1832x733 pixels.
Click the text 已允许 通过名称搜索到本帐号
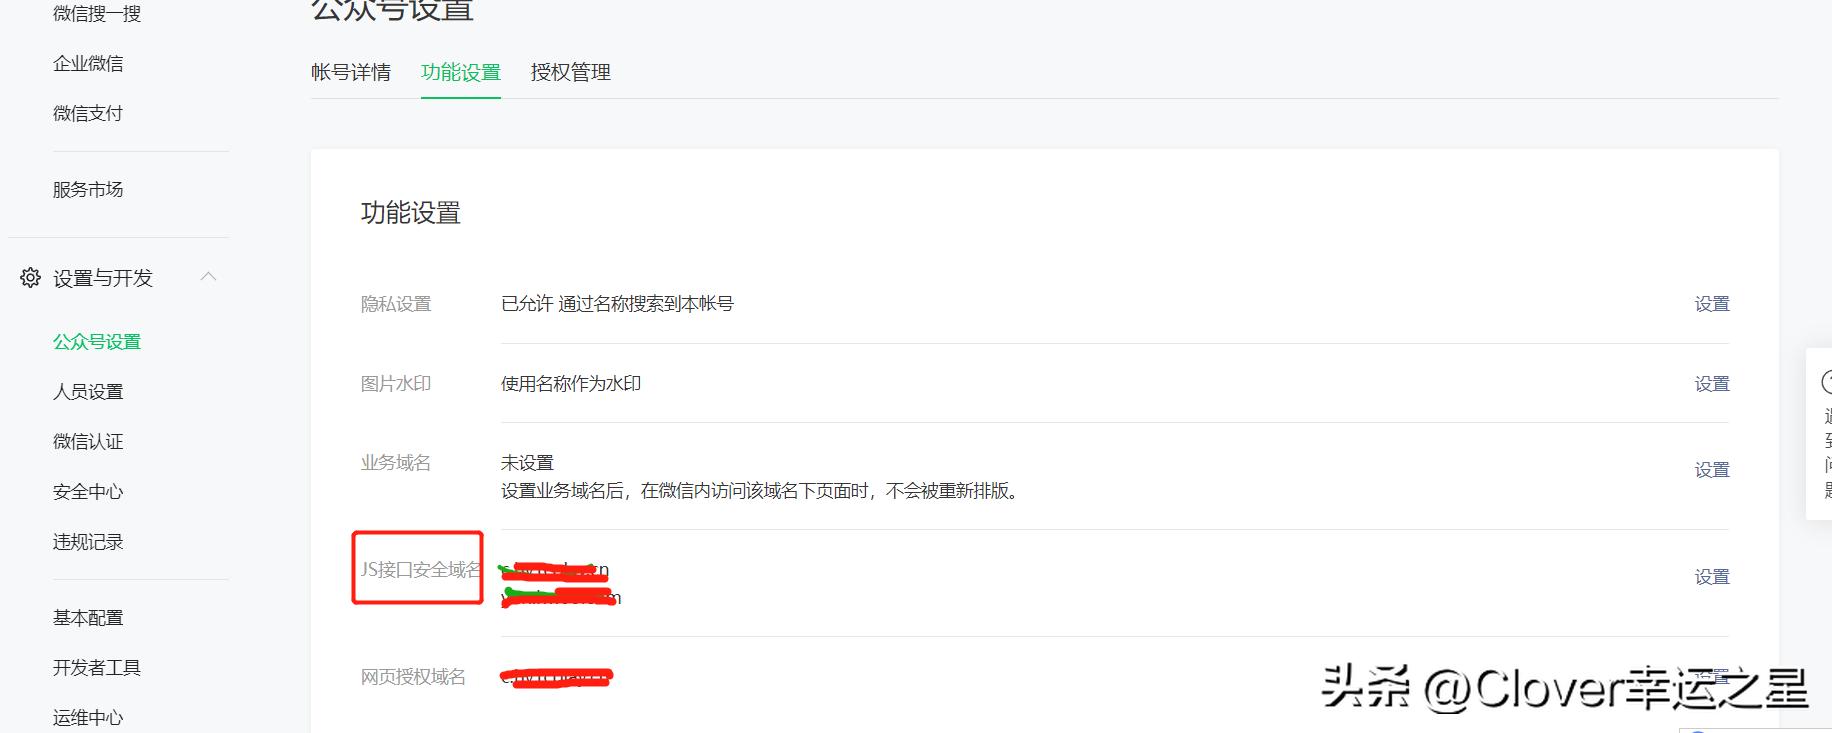coord(617,303)
